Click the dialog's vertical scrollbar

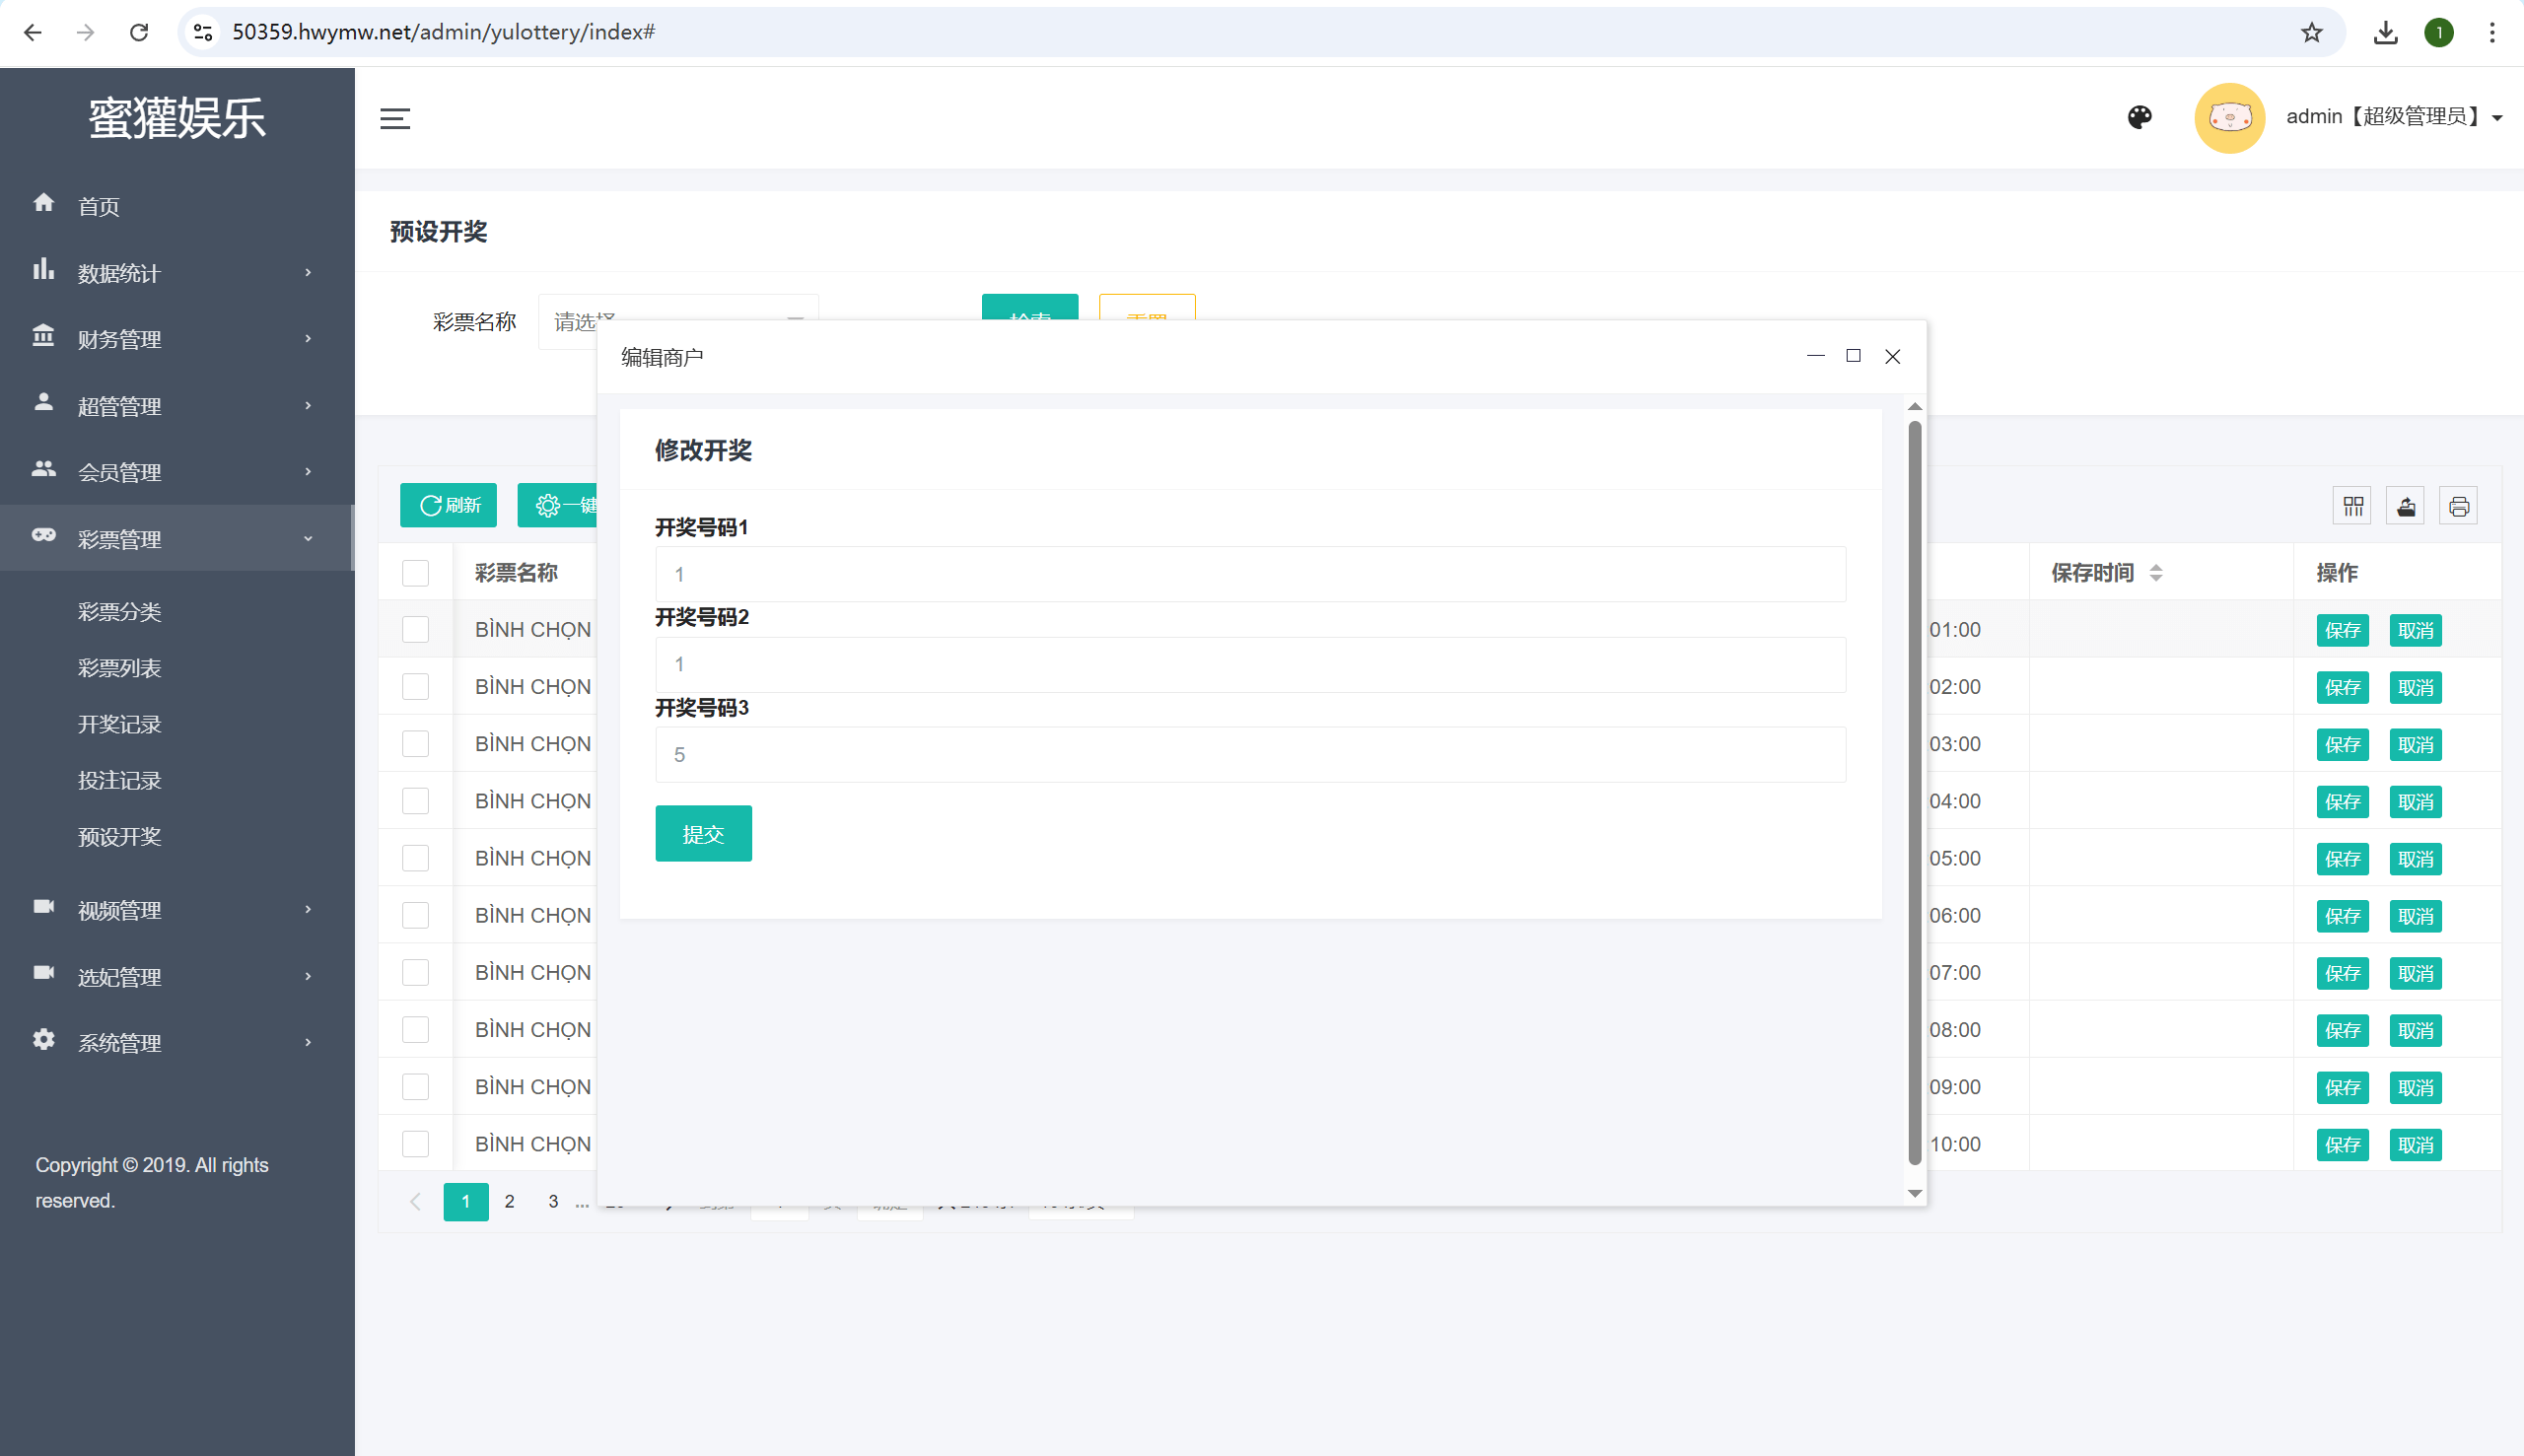click(1914, 793)
